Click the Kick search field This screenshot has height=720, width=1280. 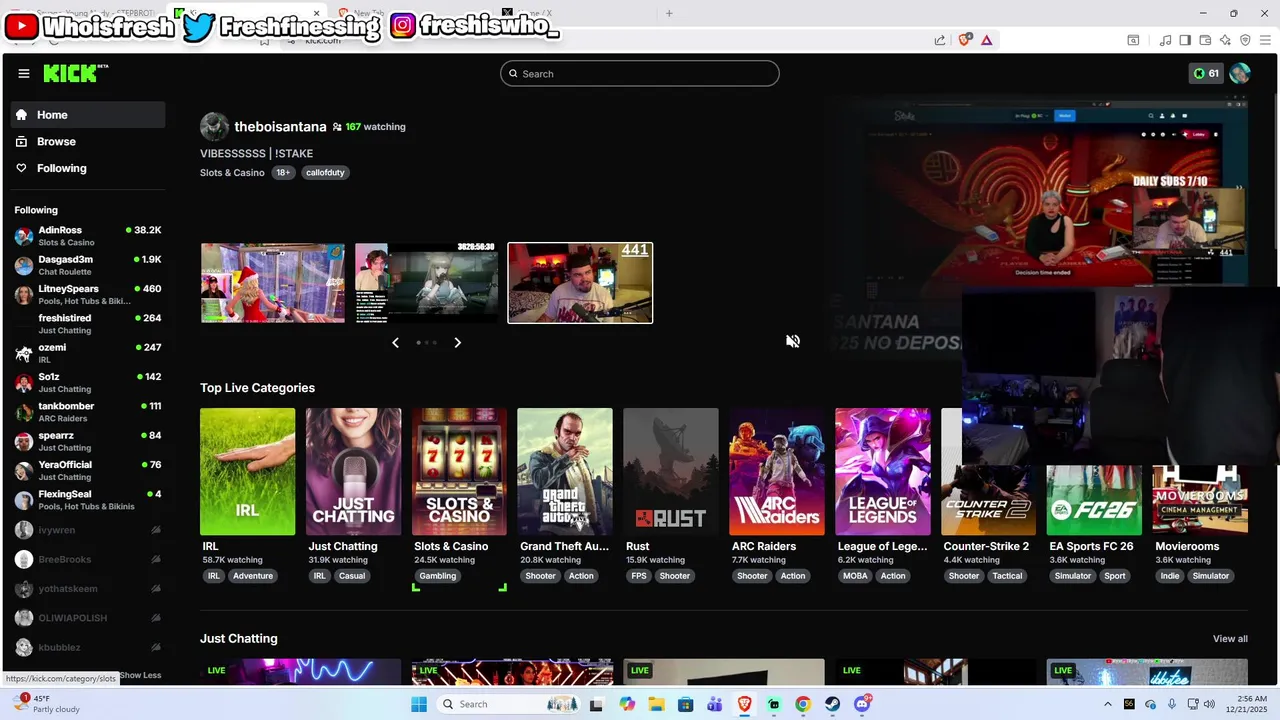point(640,74)
